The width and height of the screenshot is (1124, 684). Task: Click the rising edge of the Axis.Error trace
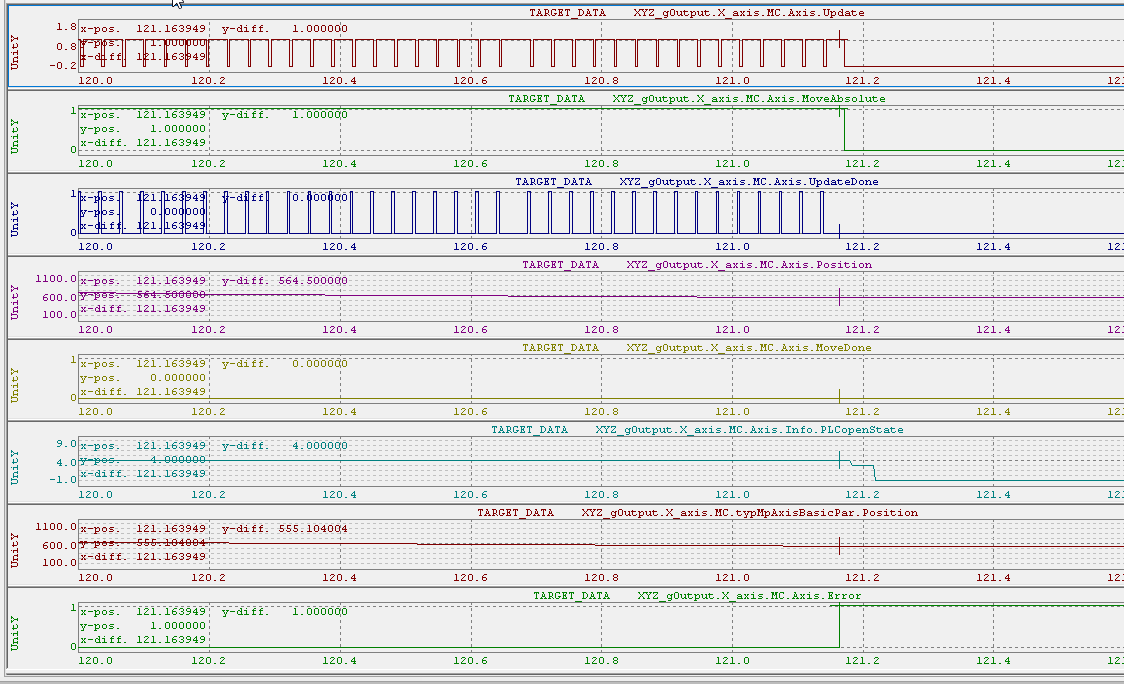pyautogui.click(x=839, y=627)
